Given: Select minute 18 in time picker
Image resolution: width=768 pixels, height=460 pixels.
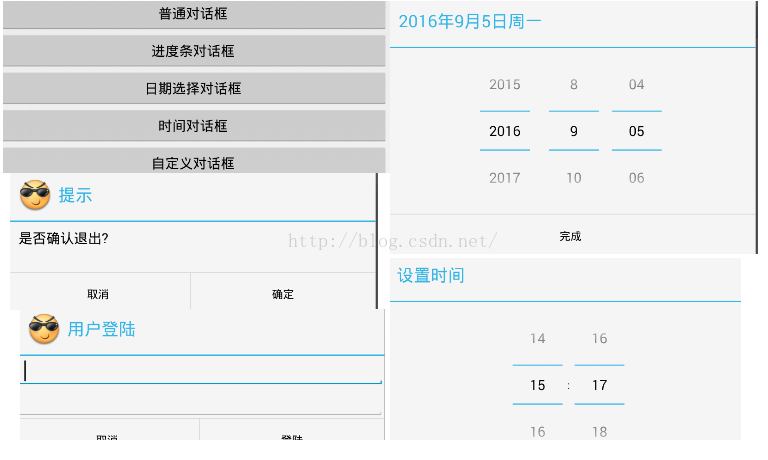Looking at the screenshot, I should tap(600, 432).
